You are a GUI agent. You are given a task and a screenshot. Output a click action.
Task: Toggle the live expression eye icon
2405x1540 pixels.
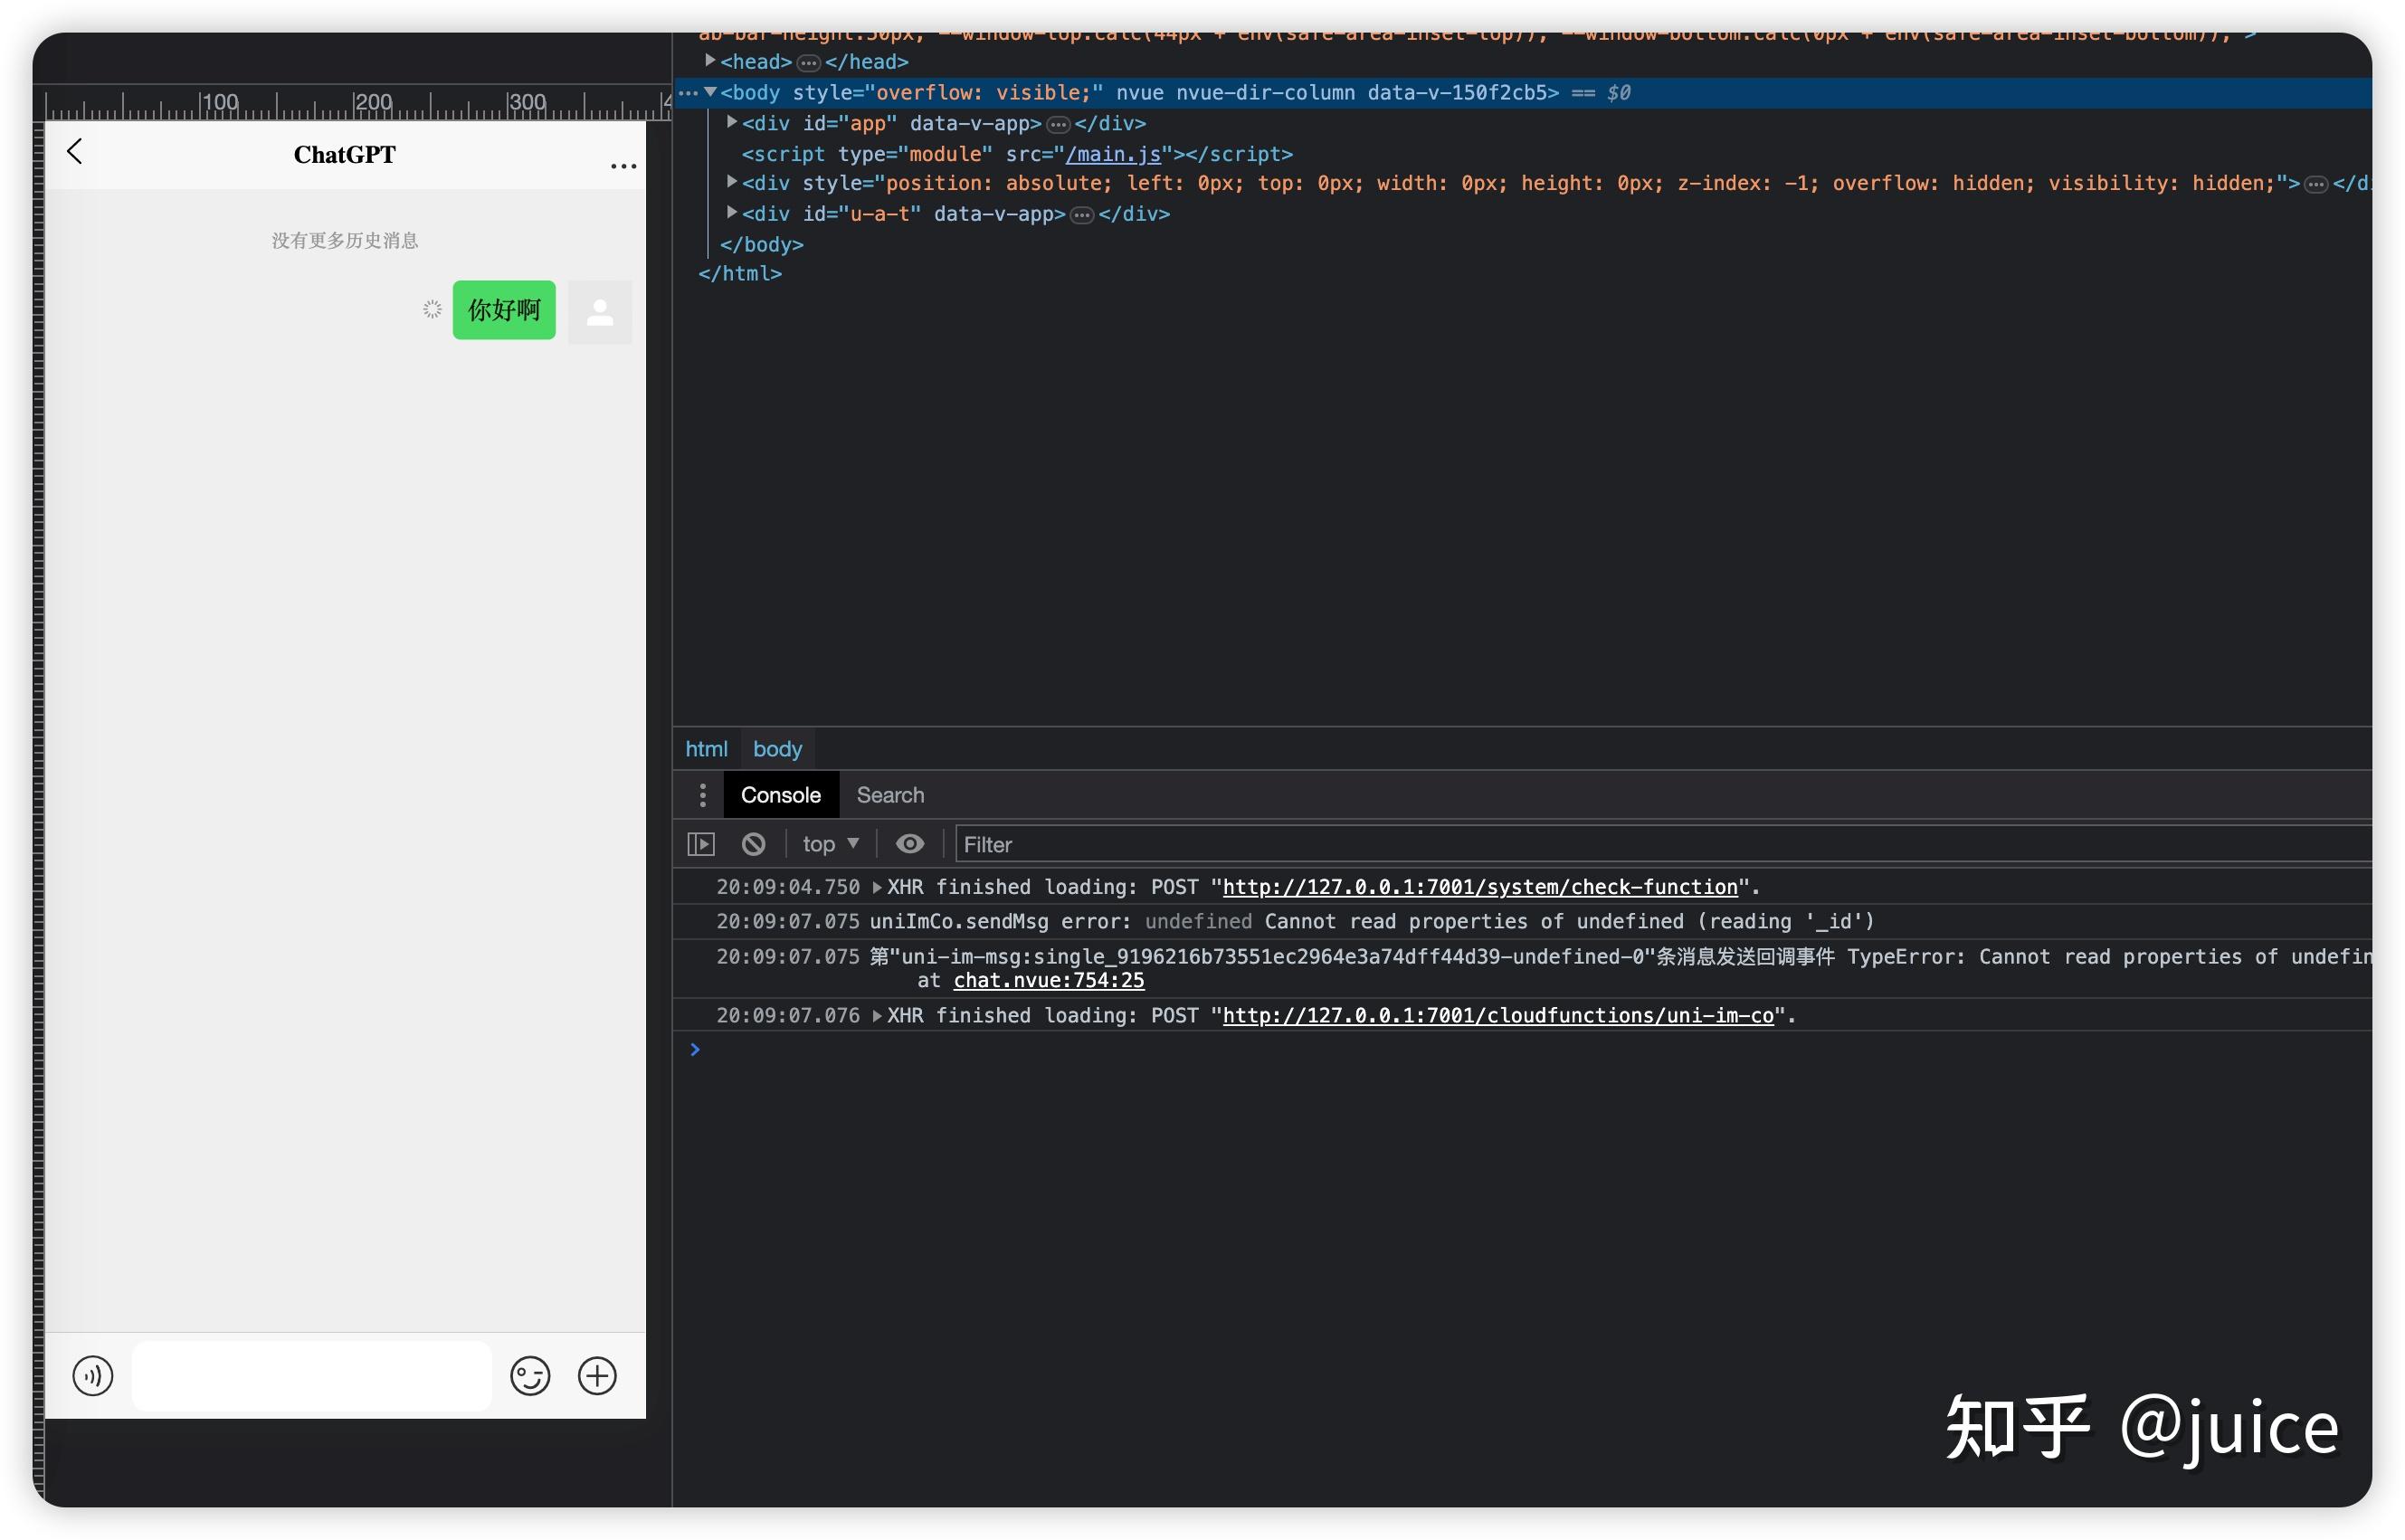[909, 844]
